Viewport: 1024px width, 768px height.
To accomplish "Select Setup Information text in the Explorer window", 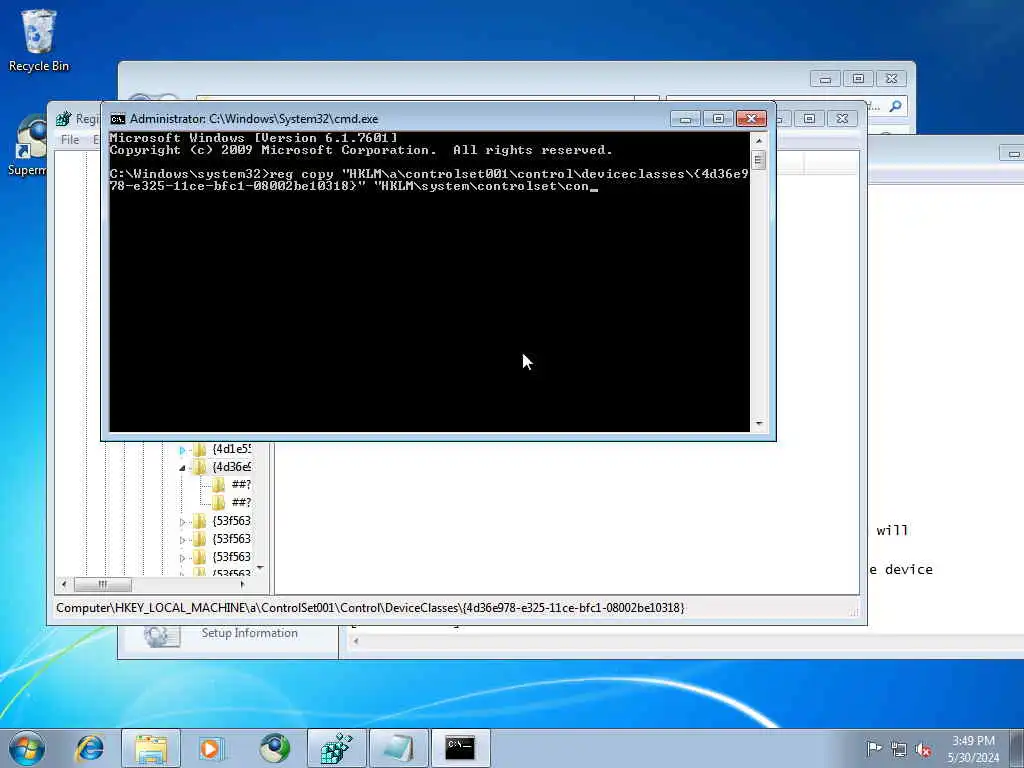I will [x=249, y=633].
